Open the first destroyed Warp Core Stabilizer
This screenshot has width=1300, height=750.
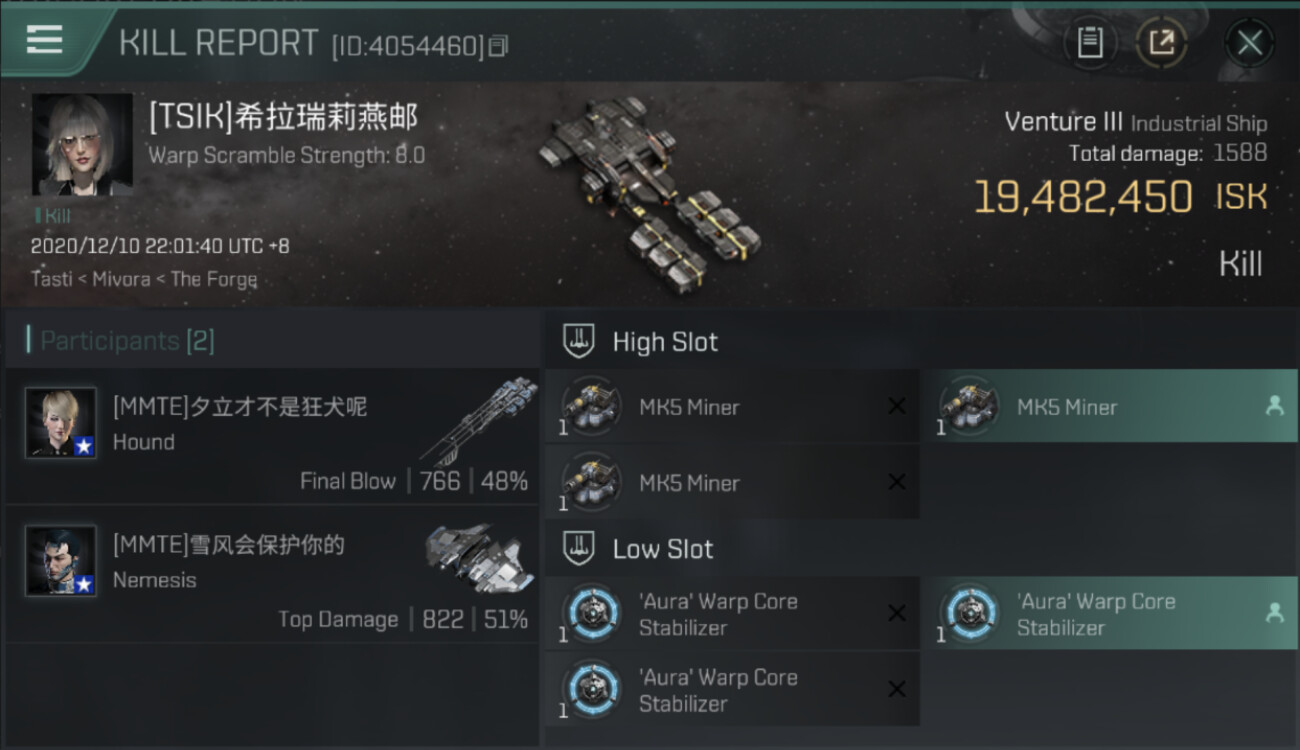point(732,613)
